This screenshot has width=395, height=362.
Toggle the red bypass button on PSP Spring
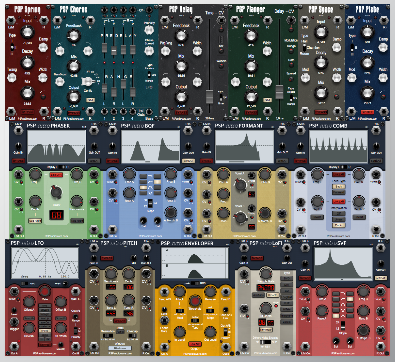[27, 112]
